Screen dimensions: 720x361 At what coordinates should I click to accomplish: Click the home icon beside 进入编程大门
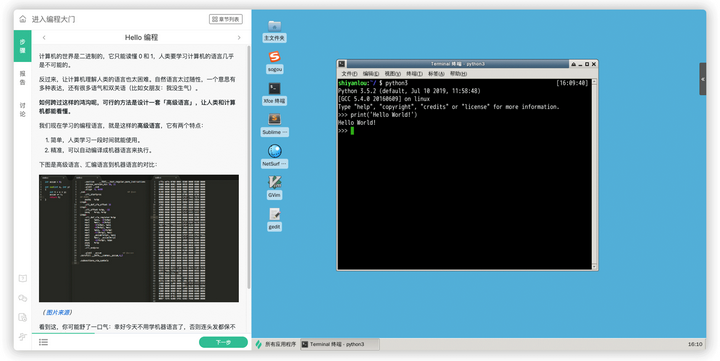[22, 19]
